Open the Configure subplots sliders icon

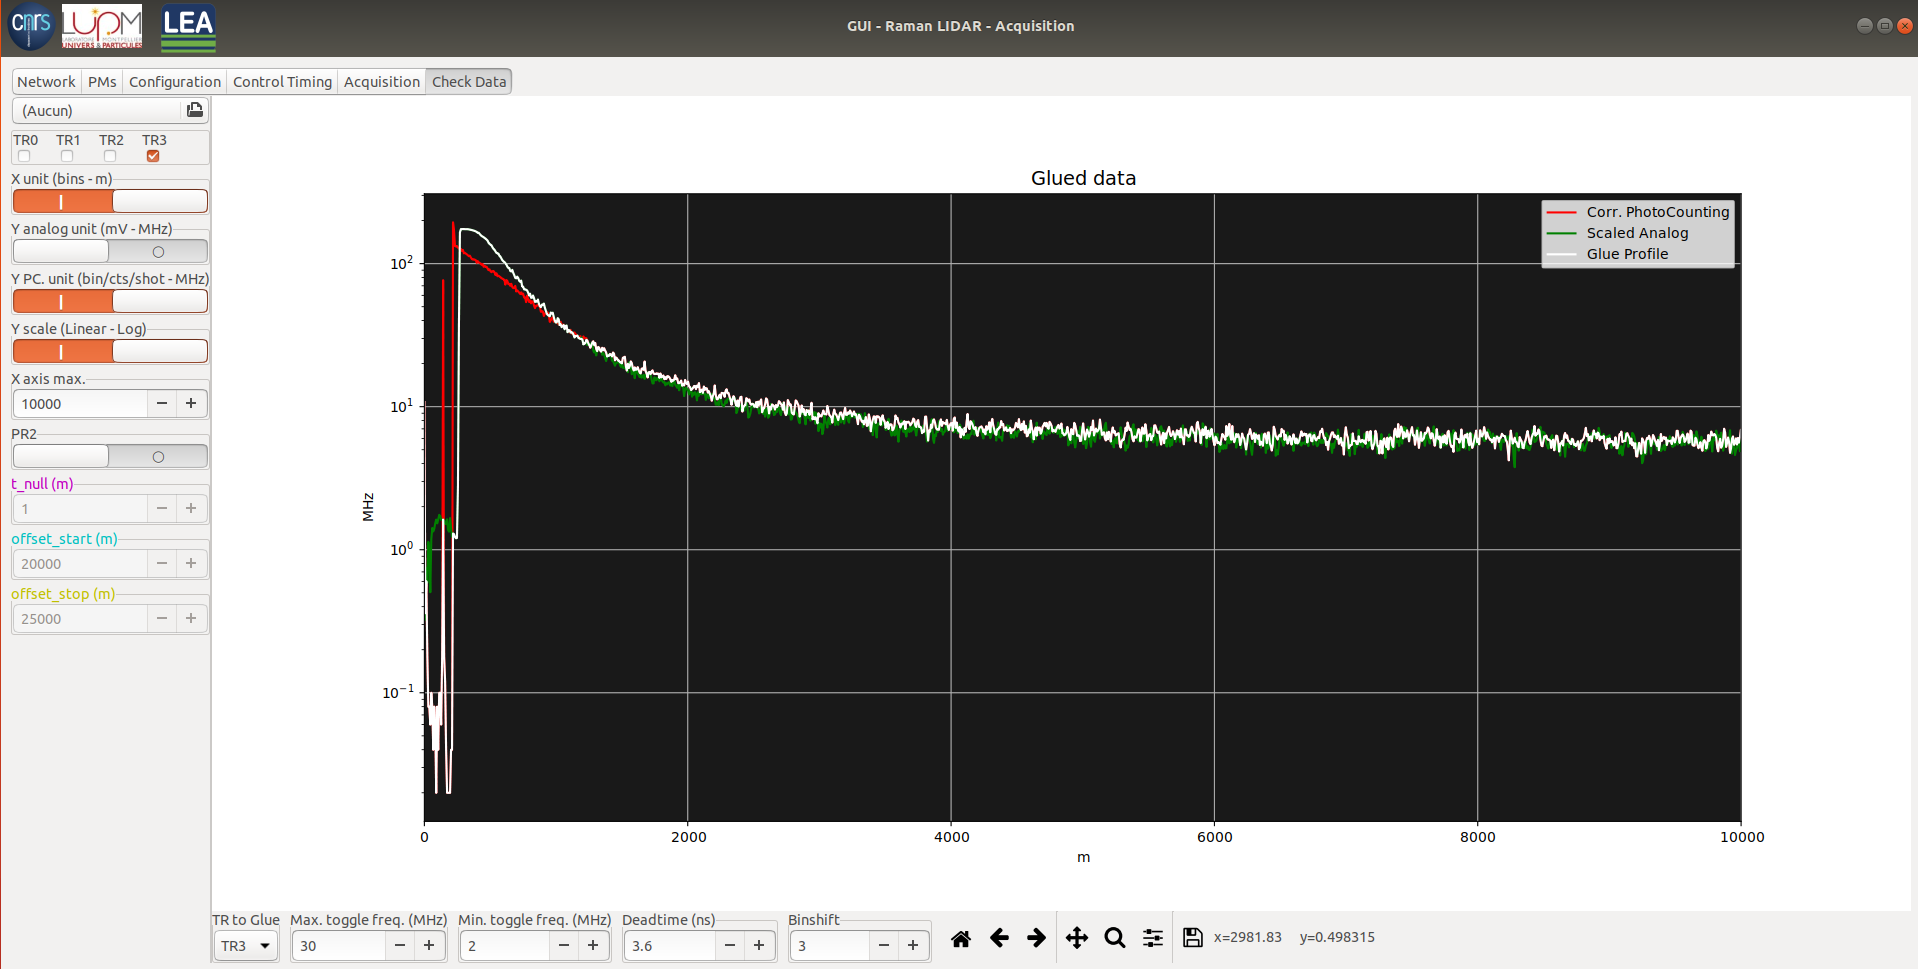(x=1153, y=938)
